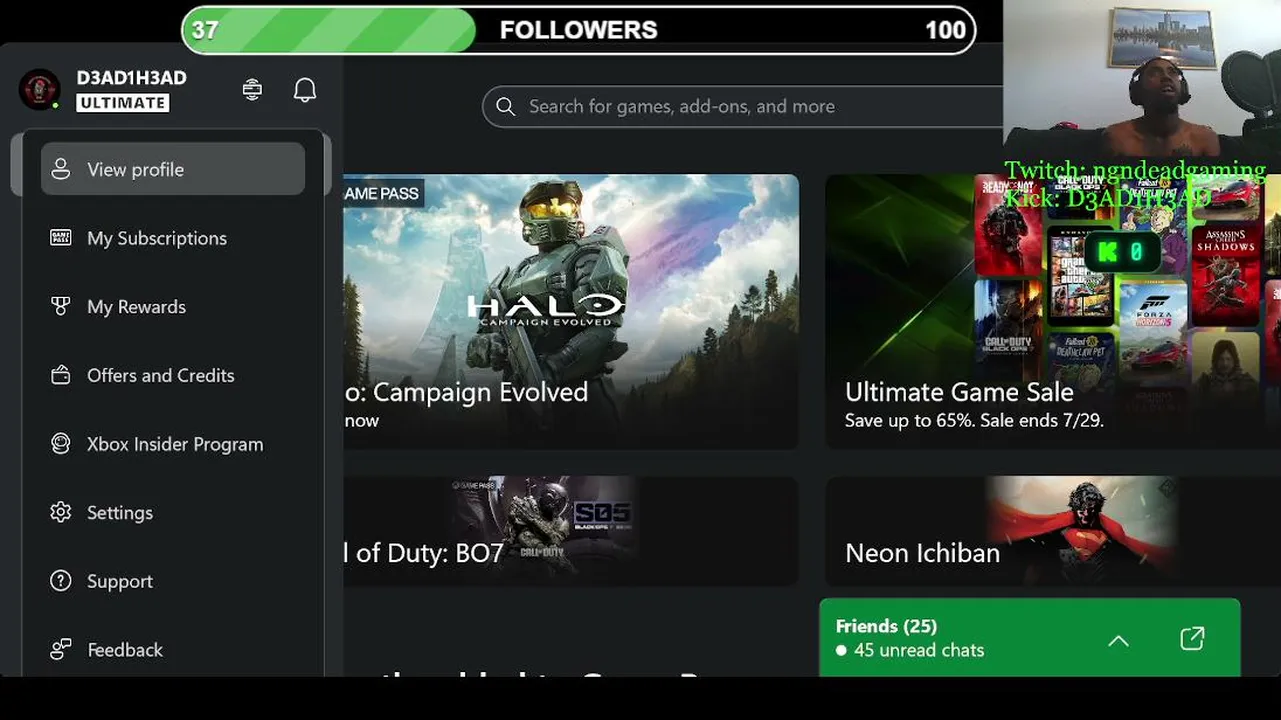1281x720 pixels.
Task: Choose Support in the menu
Action: (x=173, y=581)
